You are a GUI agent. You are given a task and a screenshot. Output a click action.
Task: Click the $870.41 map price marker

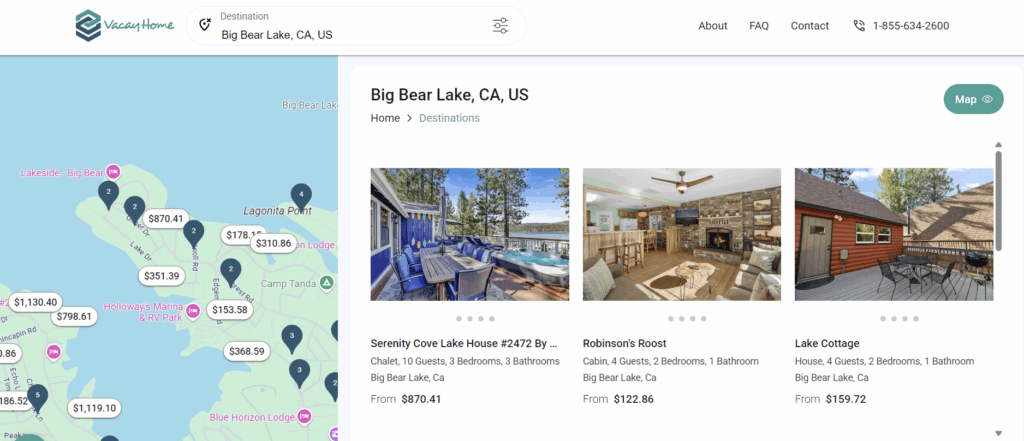166,218
